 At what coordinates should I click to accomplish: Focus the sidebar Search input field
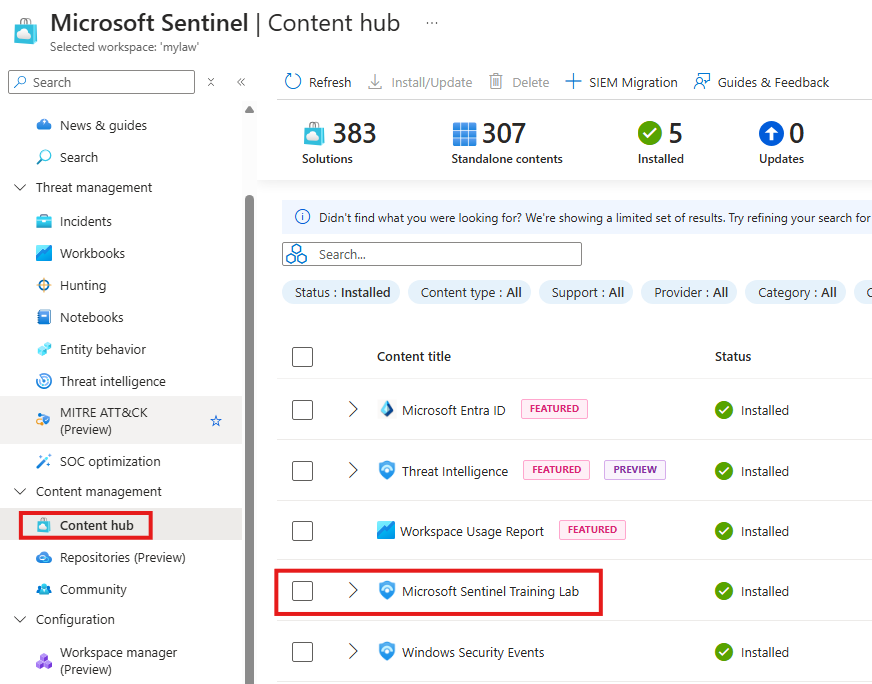102,82
